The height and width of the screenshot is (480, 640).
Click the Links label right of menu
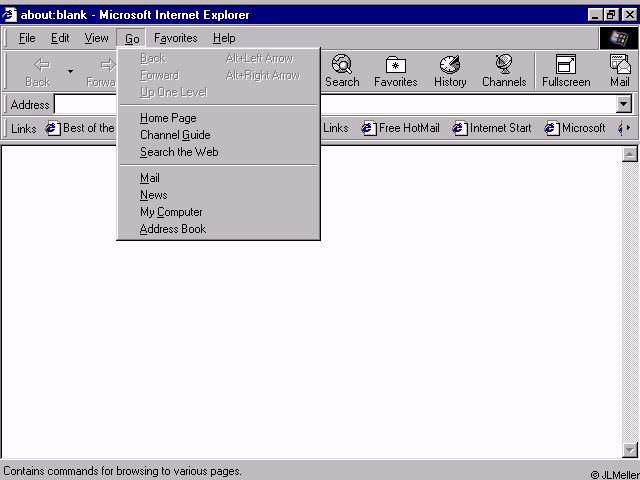pyautogui.click(x=336, y=128)
